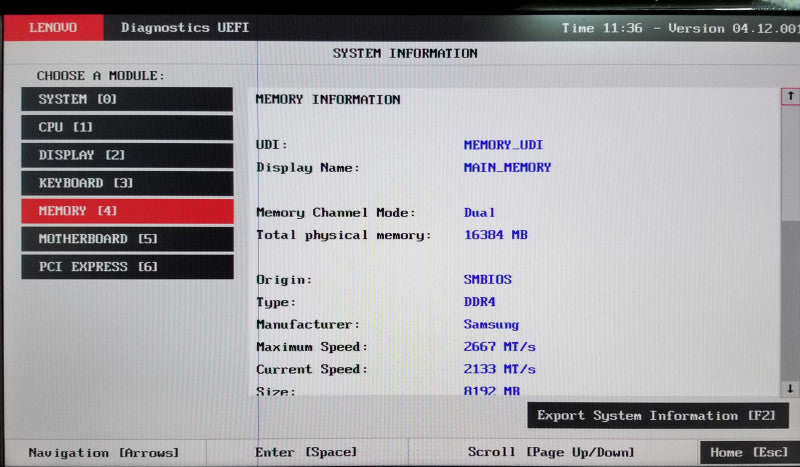Click the MEMORY_UDI value
The width and height of the screenshot is (800, 467).
click(503, 145)
